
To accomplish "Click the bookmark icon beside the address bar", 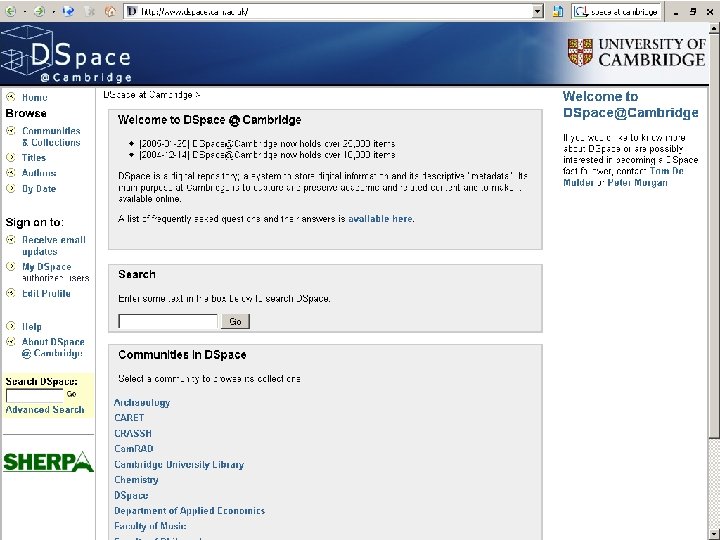I will pos(557,11).
